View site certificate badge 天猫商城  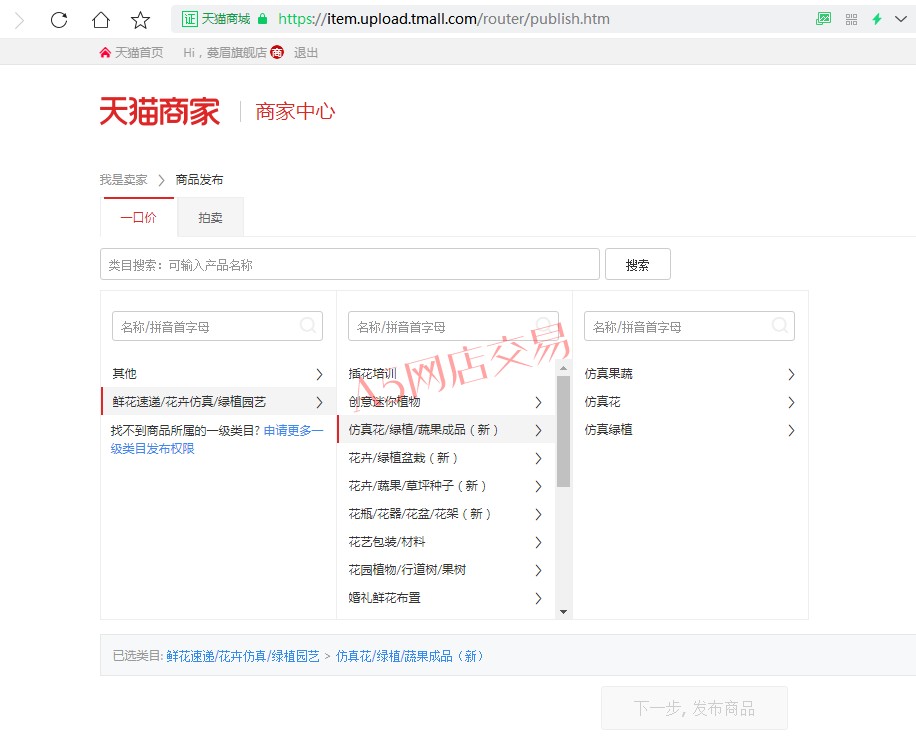[216, 19]
